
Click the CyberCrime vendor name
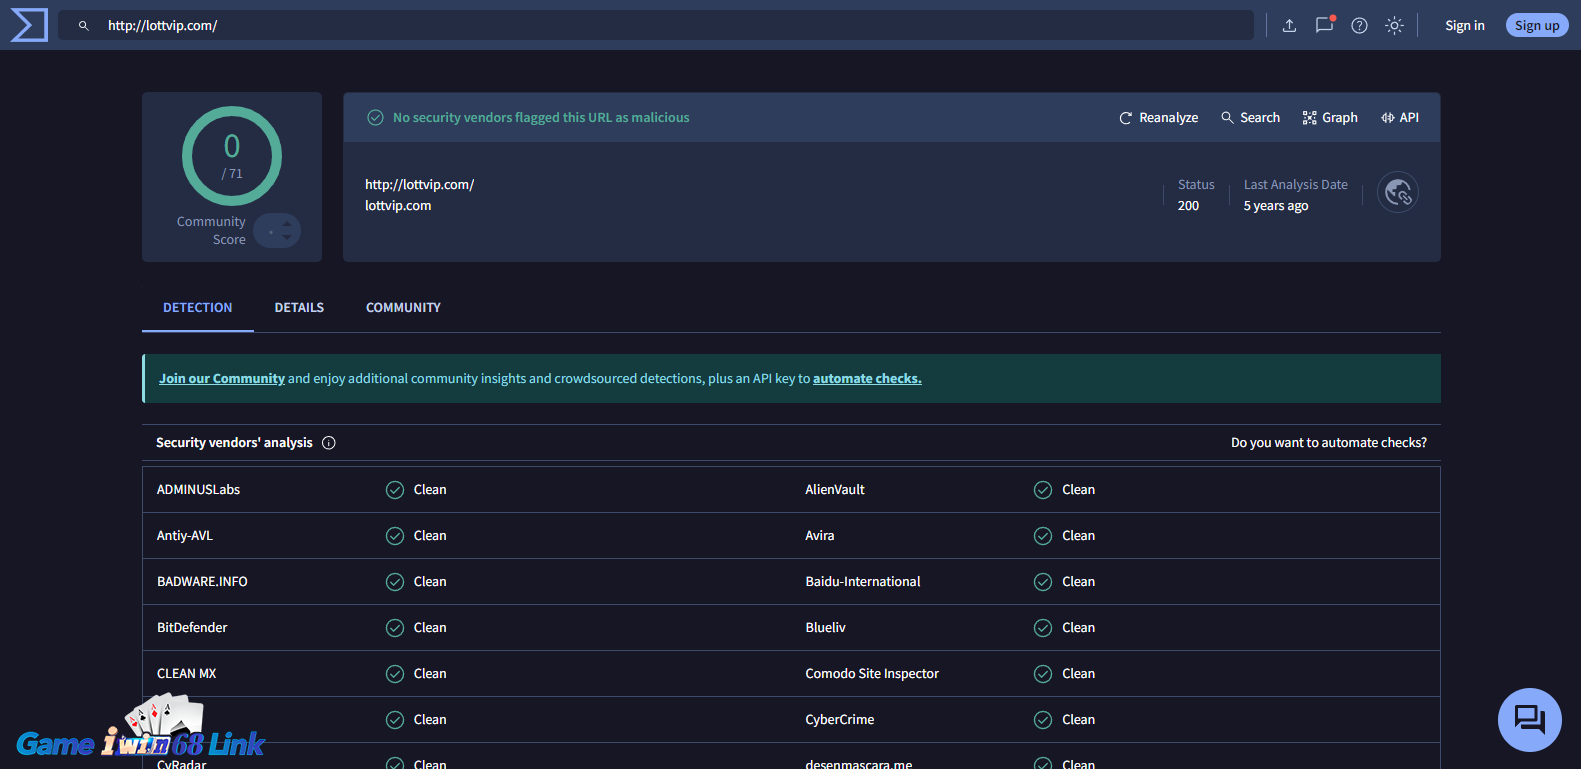pyautogui.click(x=840, y=720)
